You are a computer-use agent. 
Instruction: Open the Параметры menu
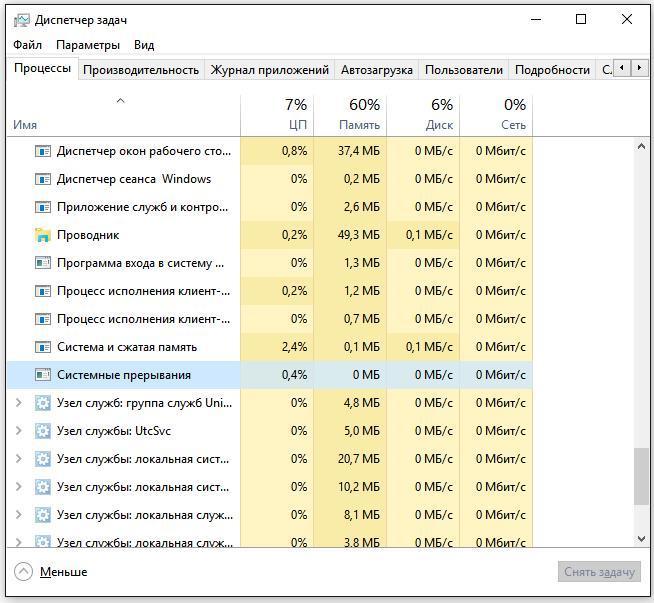[x=88, y=45]
